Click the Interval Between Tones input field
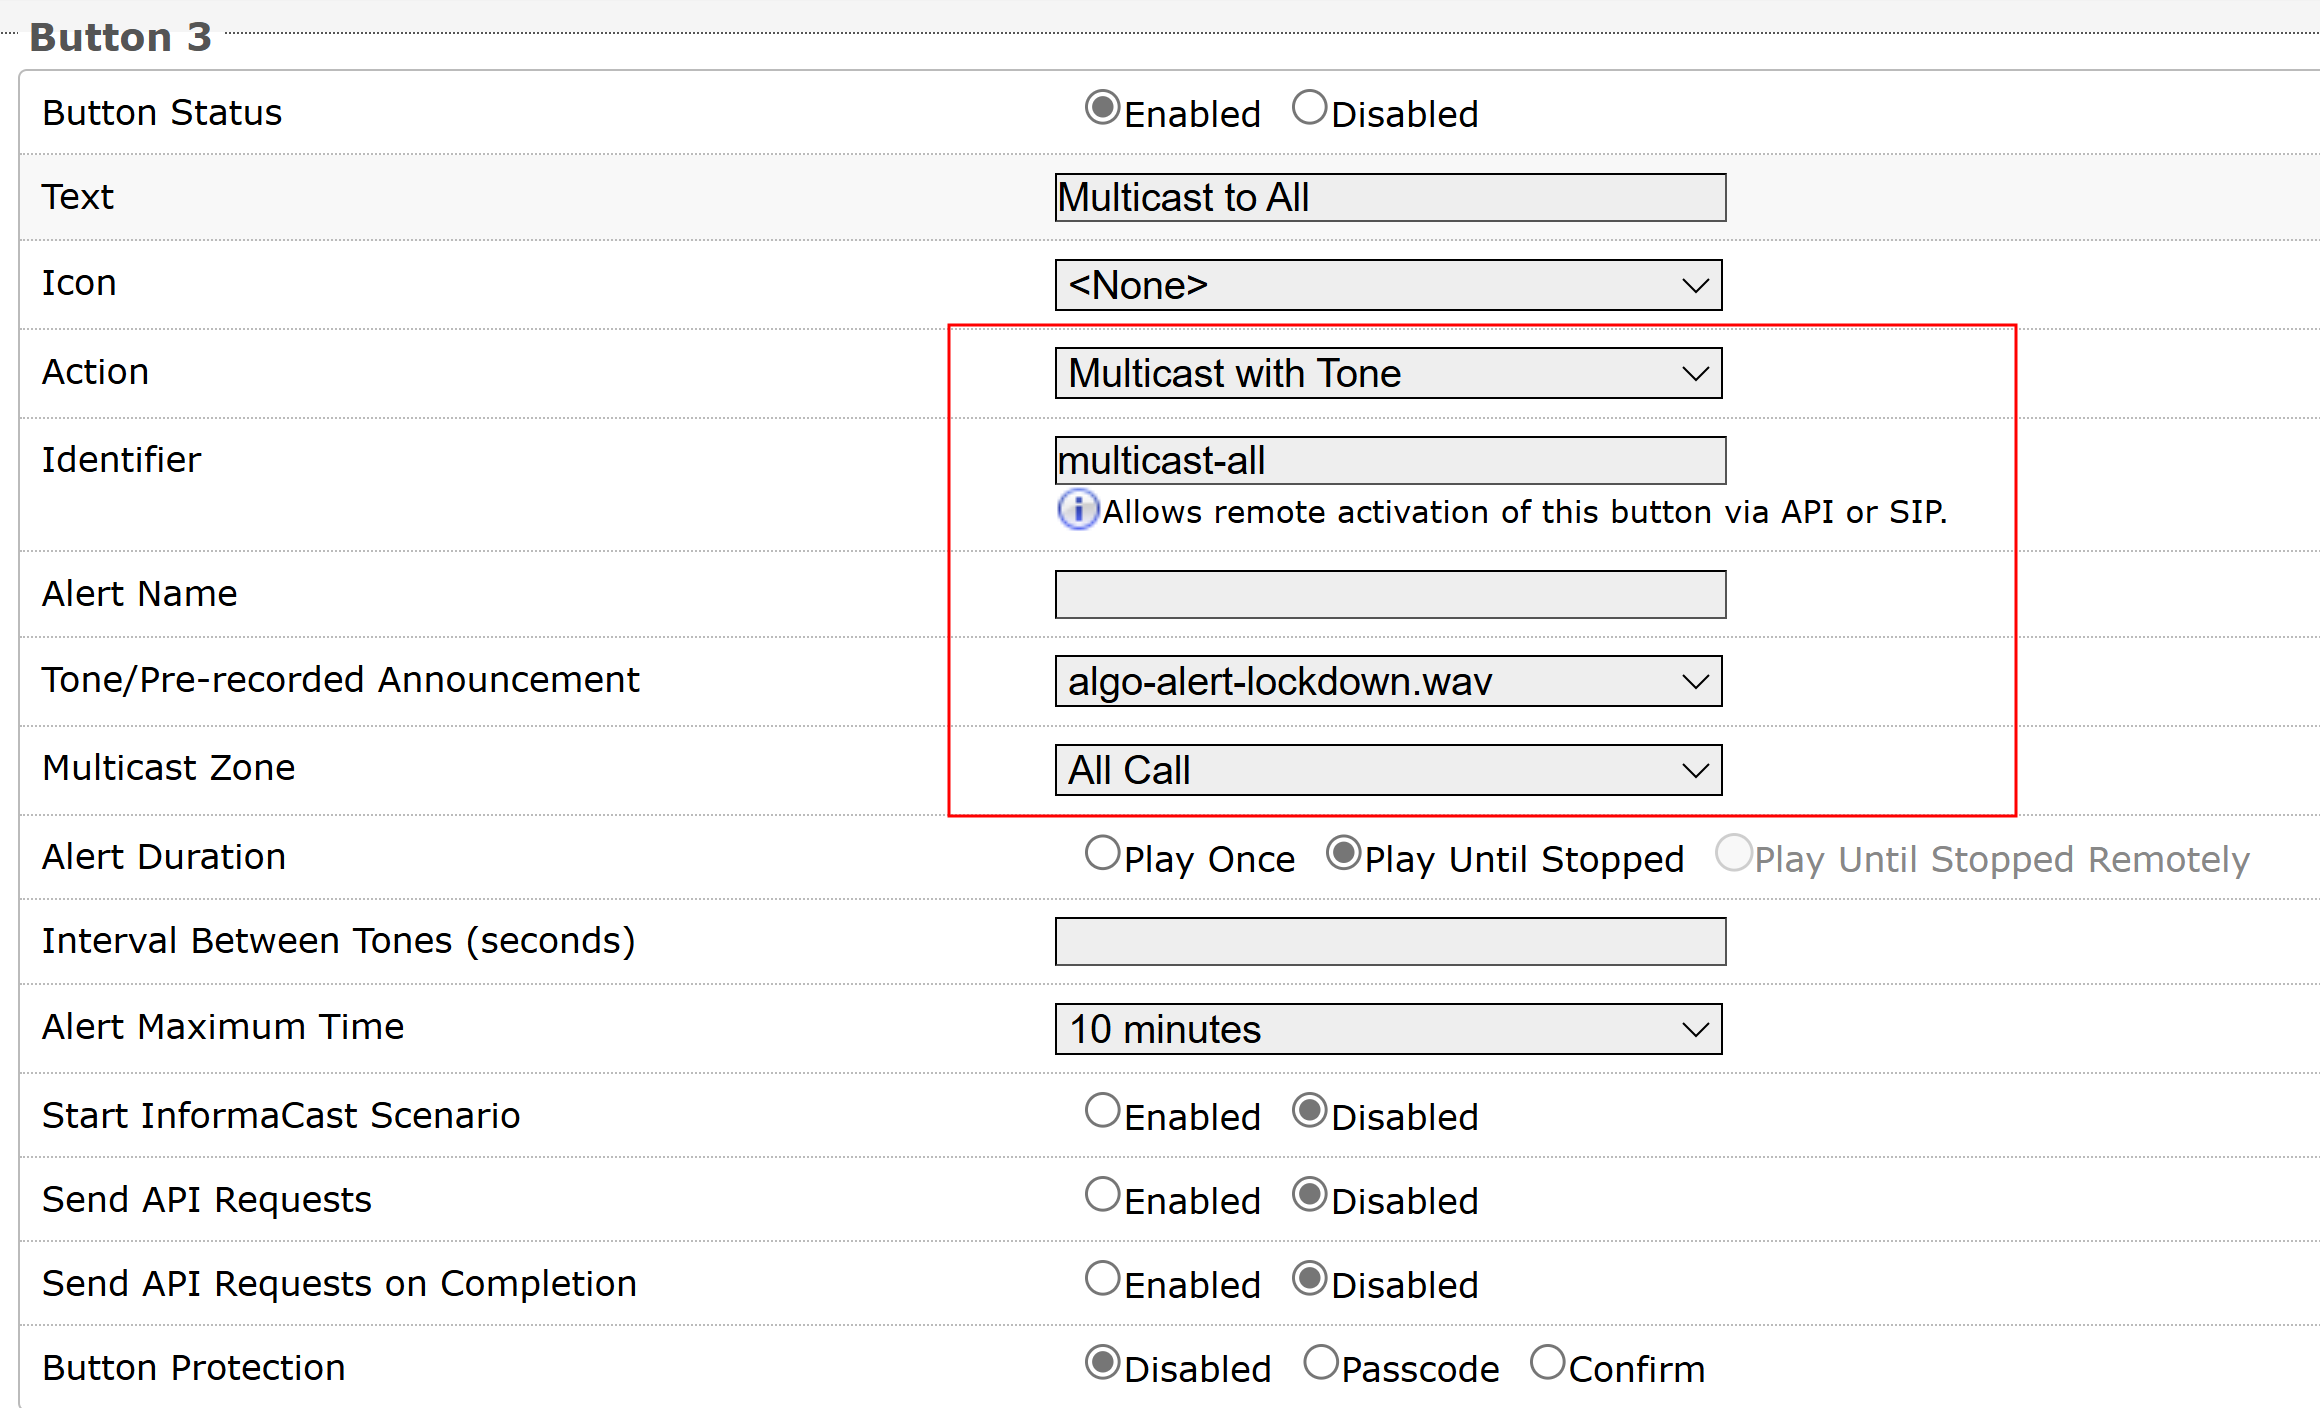Image resolution: width=2320 pixels, height=1408 pixels. [1390, 941]
